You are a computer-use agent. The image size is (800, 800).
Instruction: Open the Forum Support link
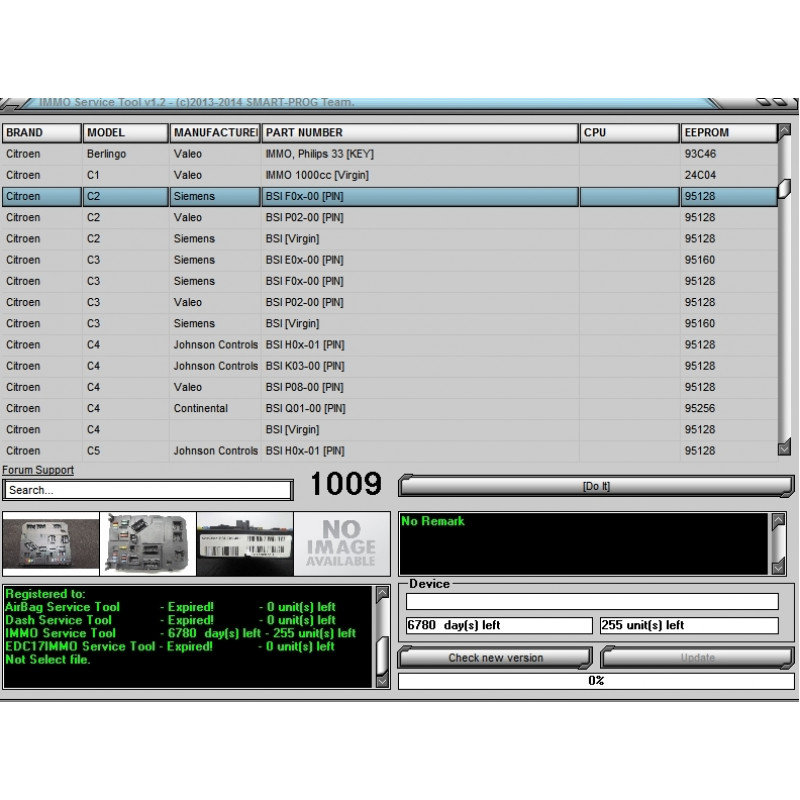(x=37, y=470)
